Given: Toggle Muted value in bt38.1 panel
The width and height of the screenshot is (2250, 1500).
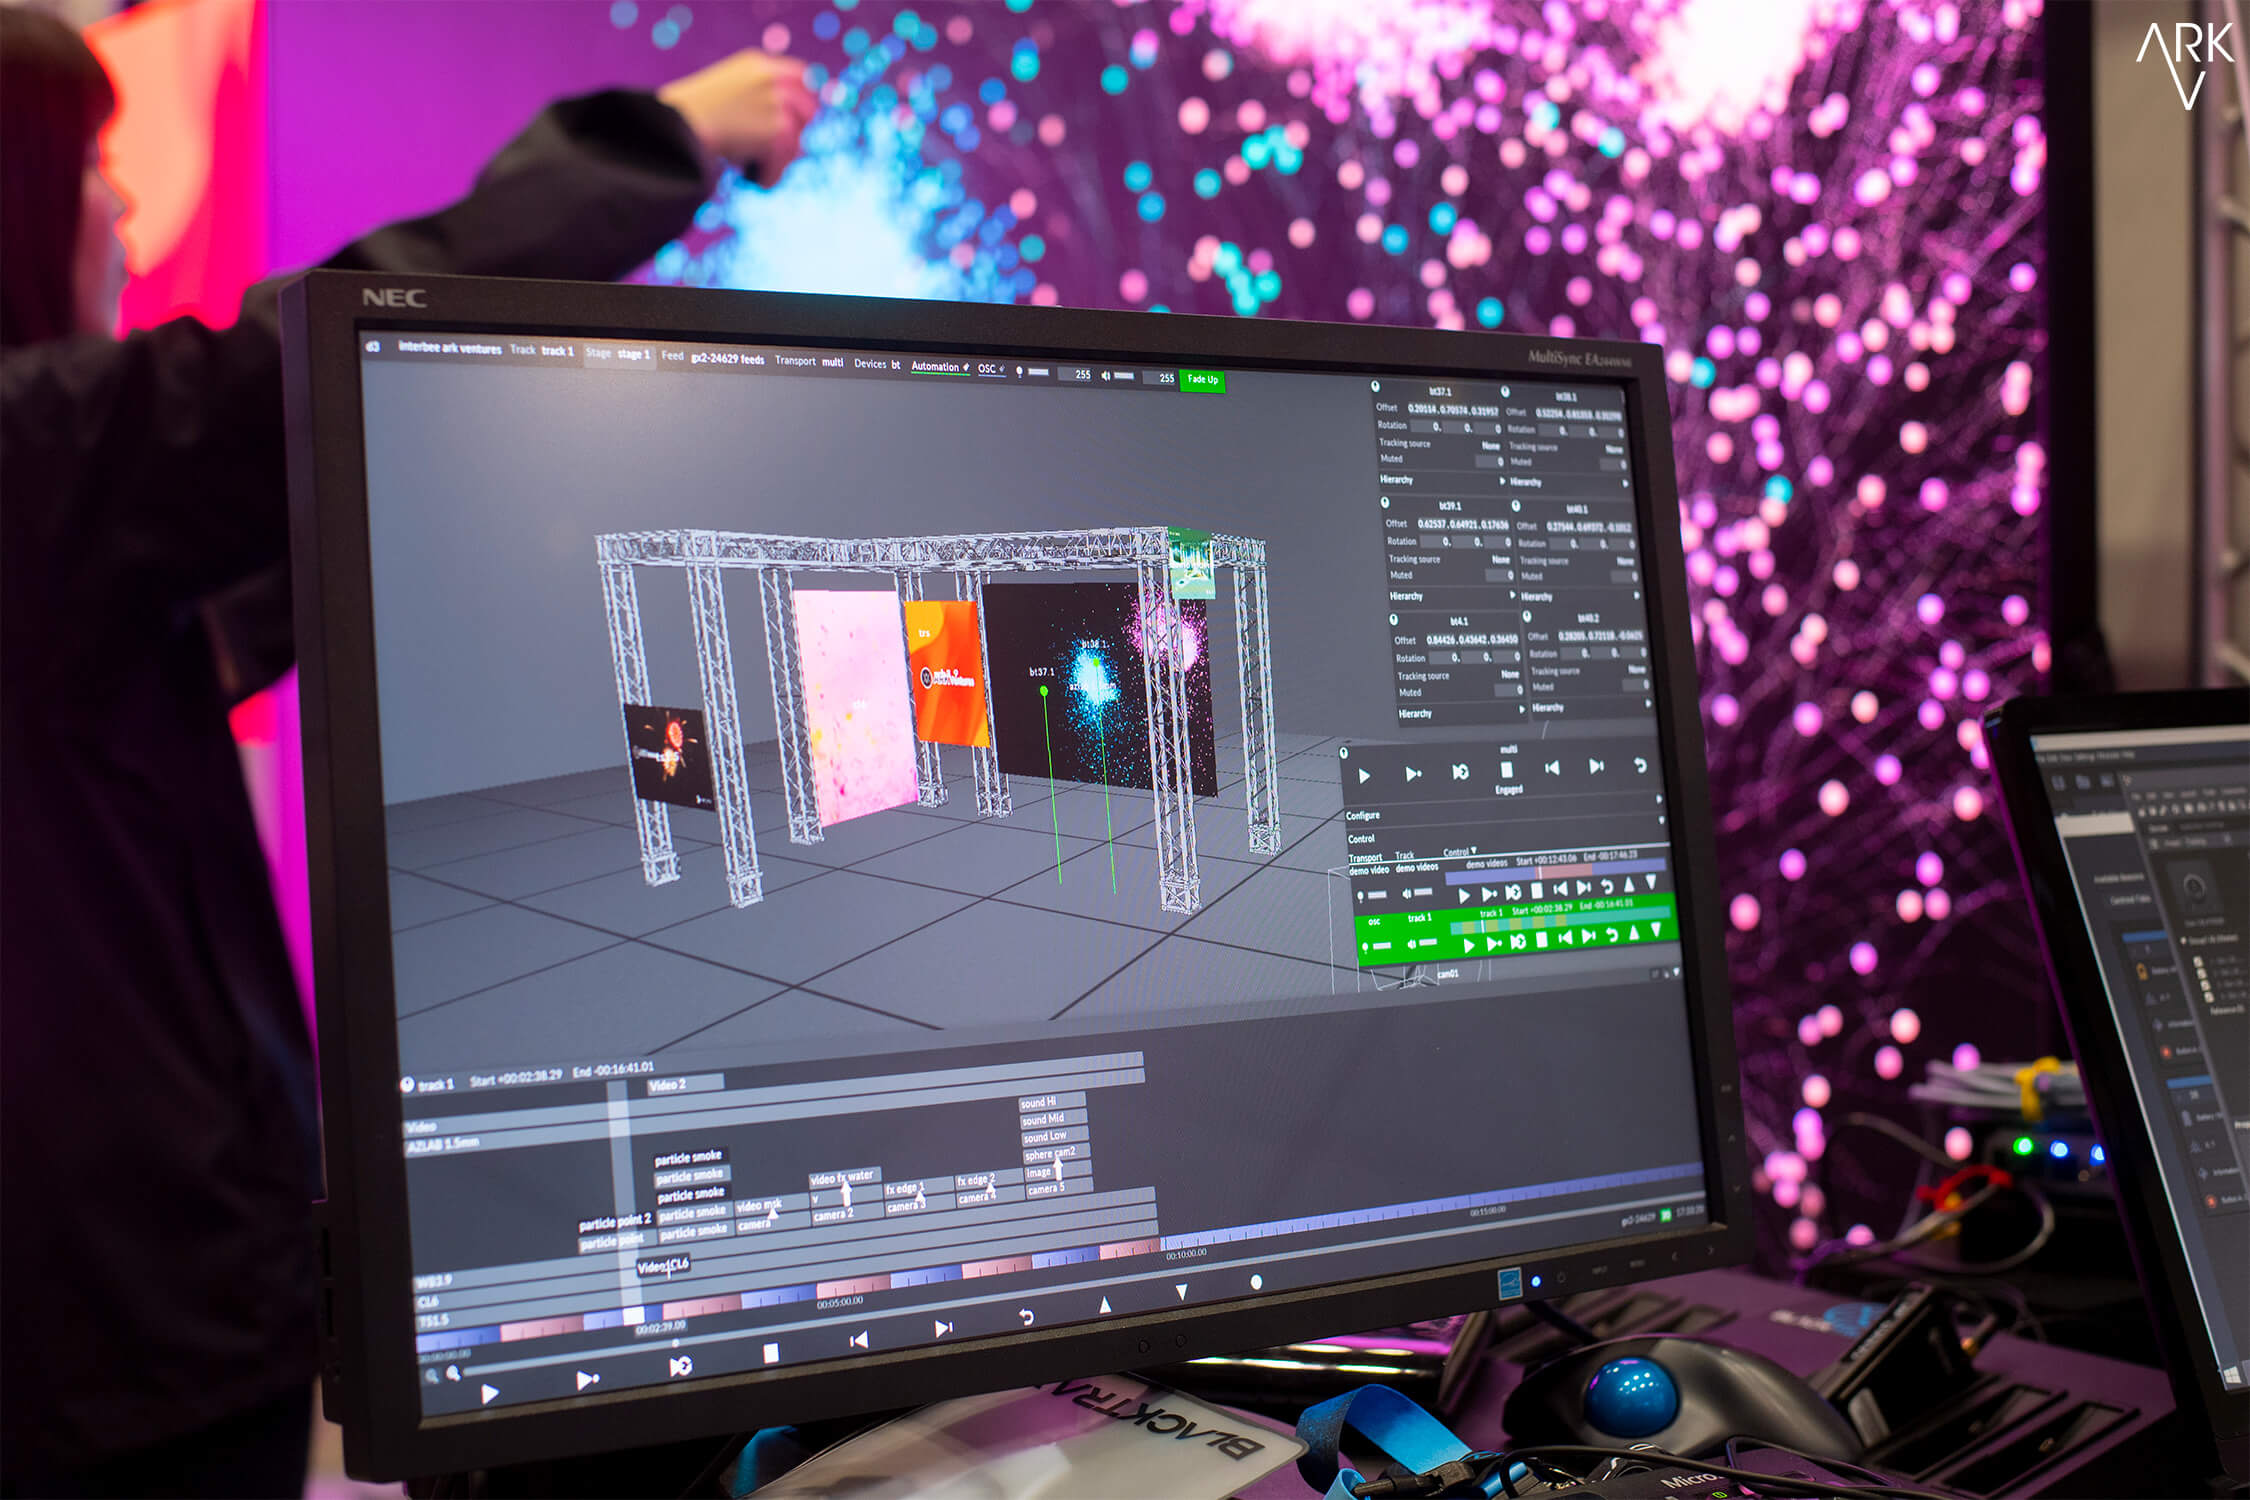Looking at the screenshot, I should [1612, 464].
